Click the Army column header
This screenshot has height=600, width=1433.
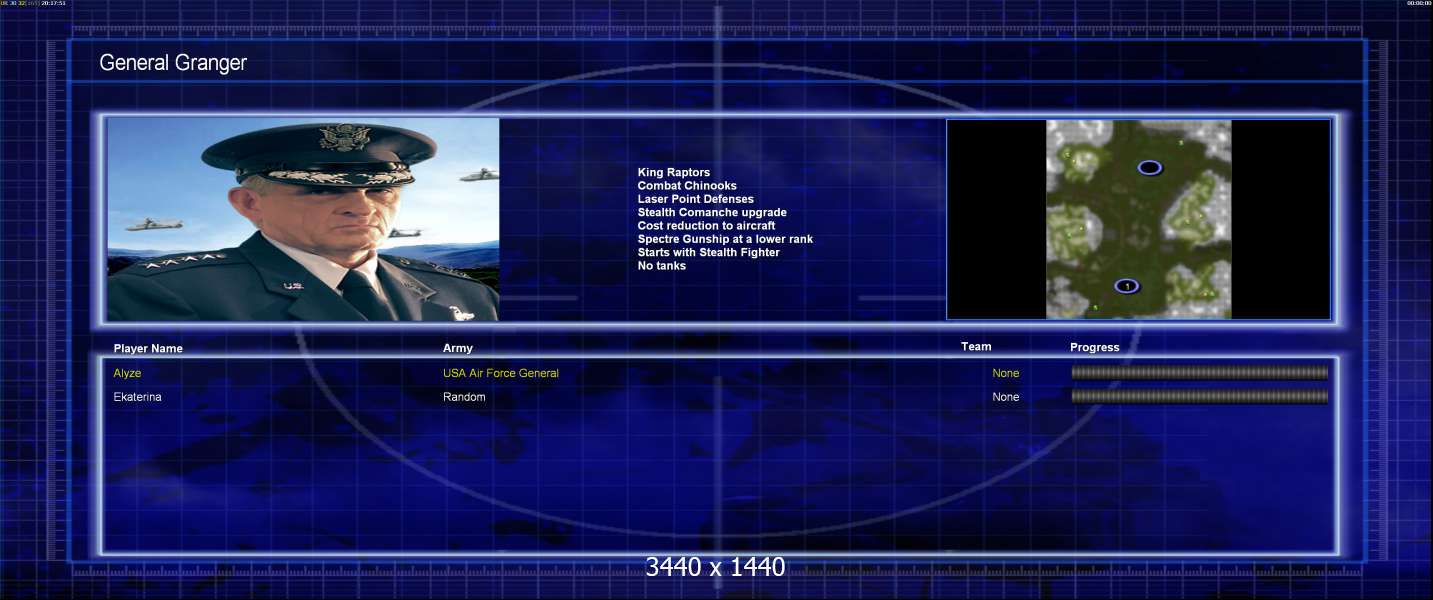point(458,348)
